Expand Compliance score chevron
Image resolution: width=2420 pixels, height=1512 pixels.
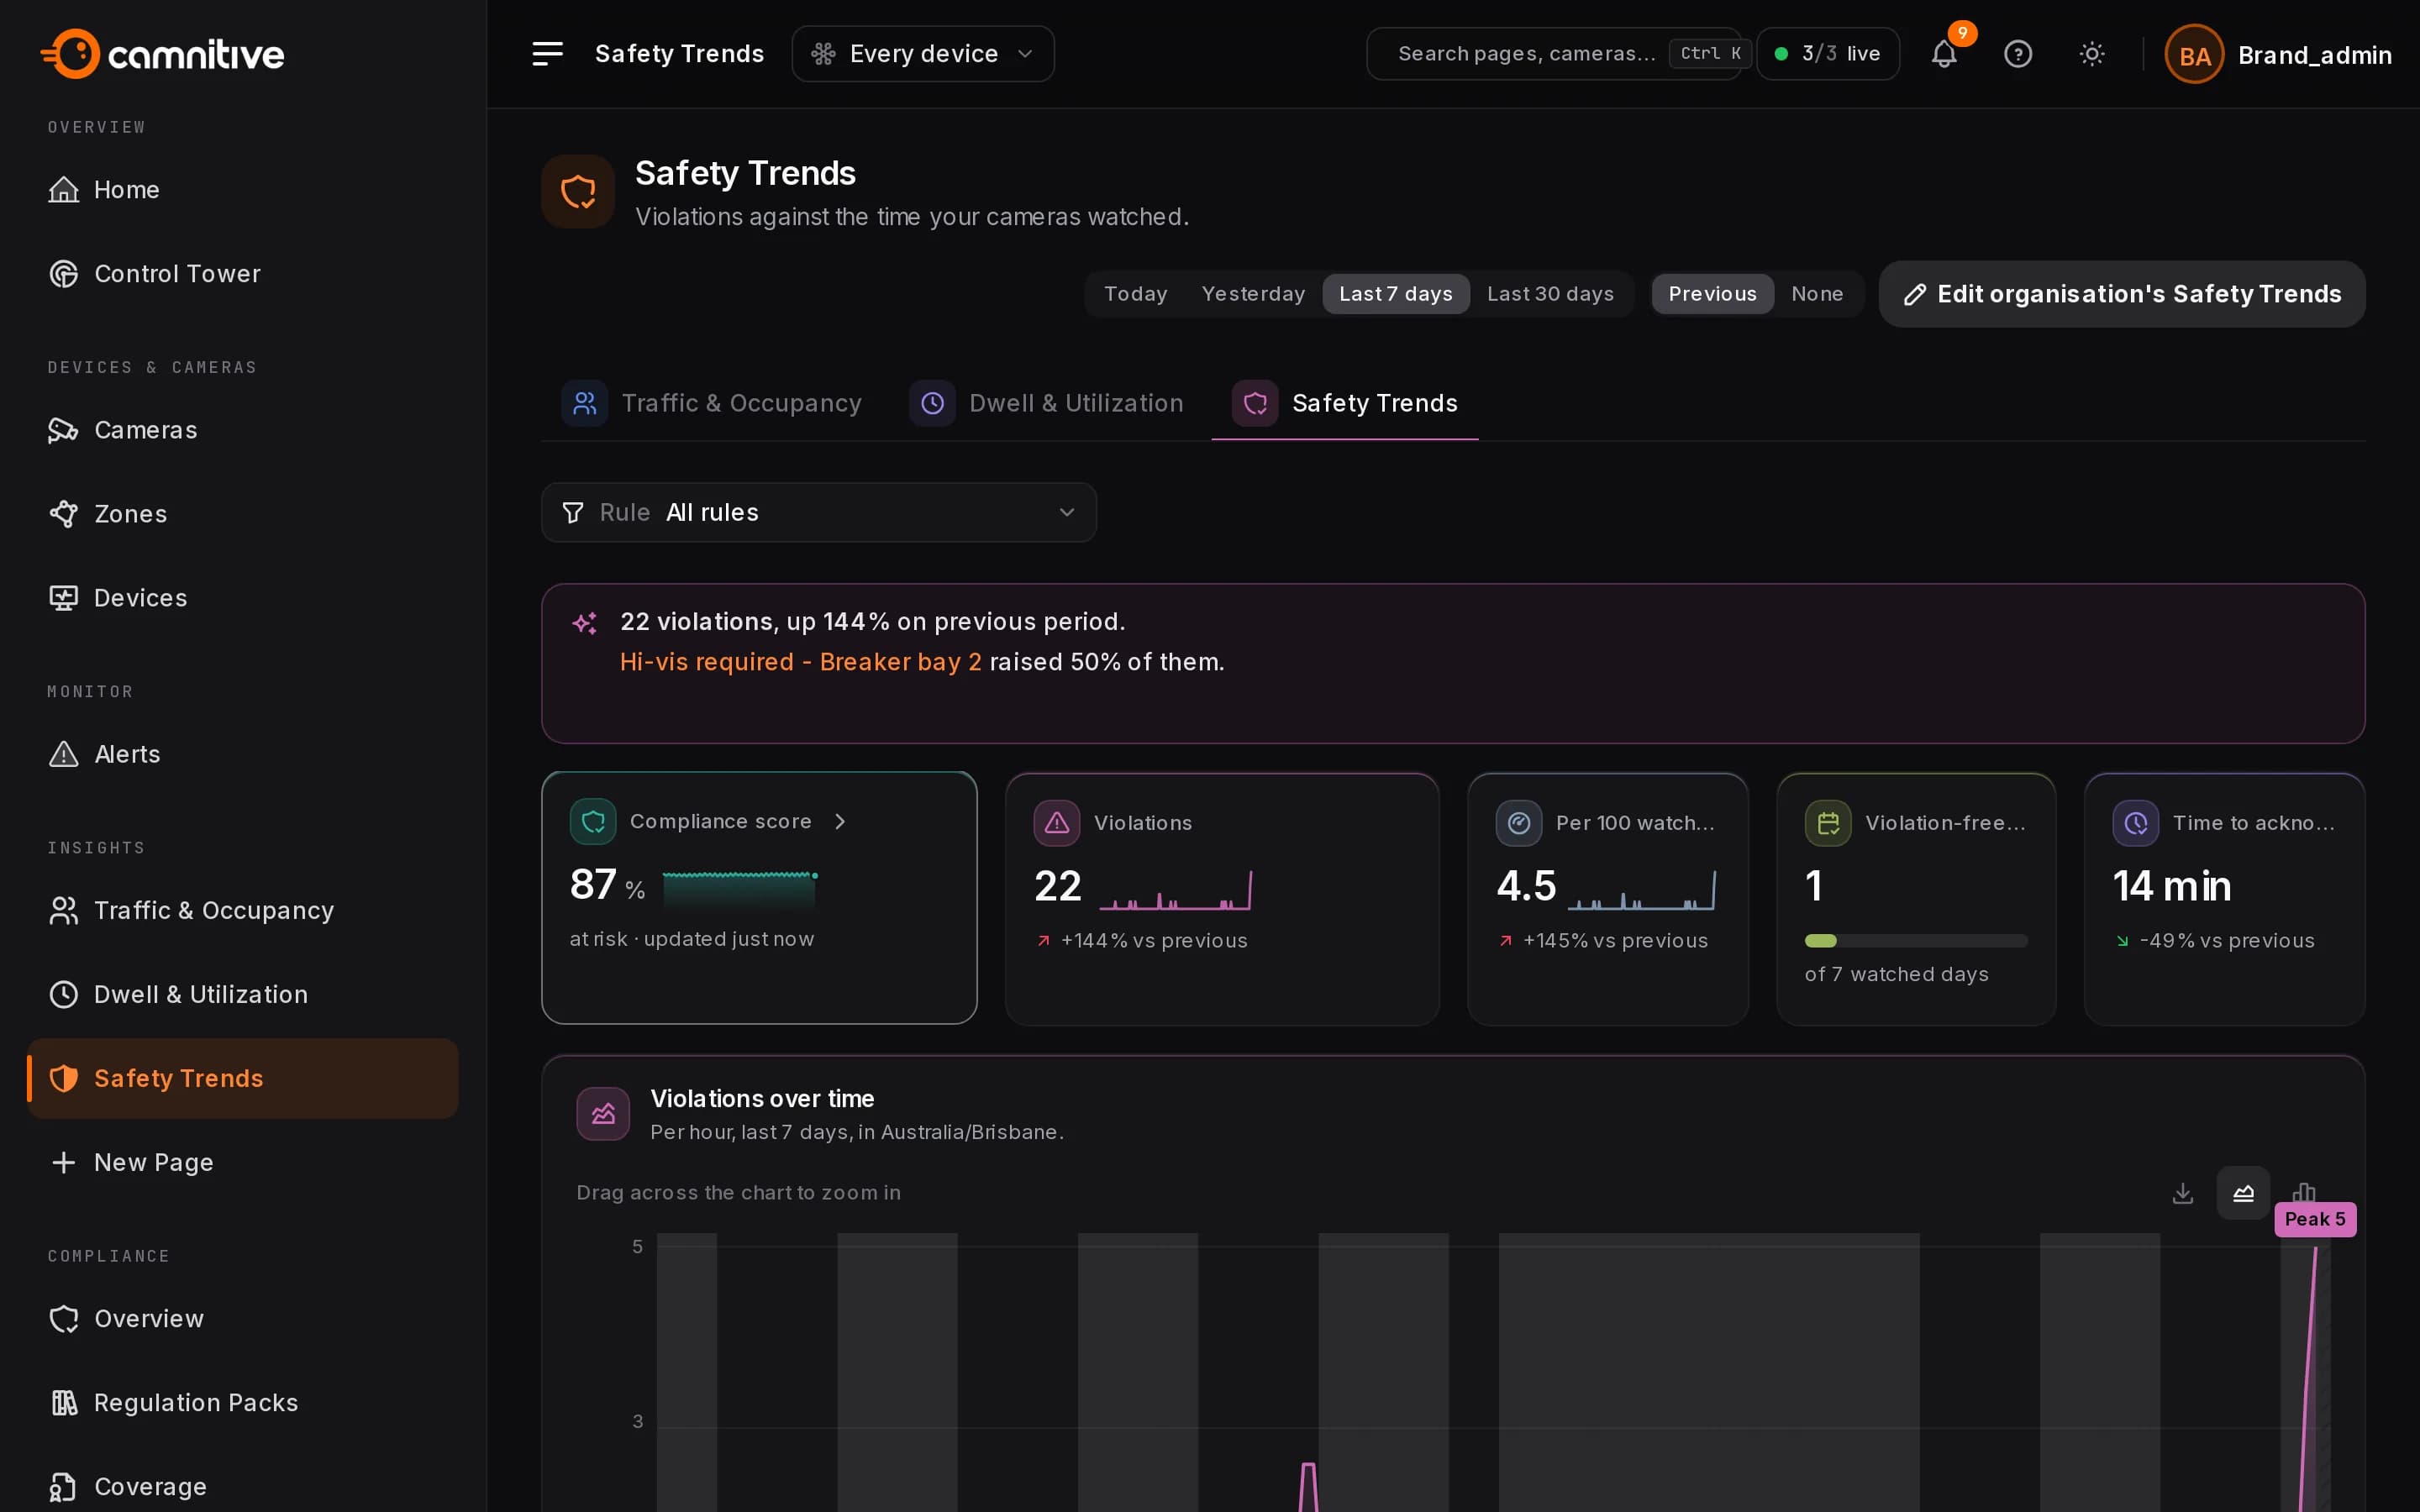[x=840, y=821]
